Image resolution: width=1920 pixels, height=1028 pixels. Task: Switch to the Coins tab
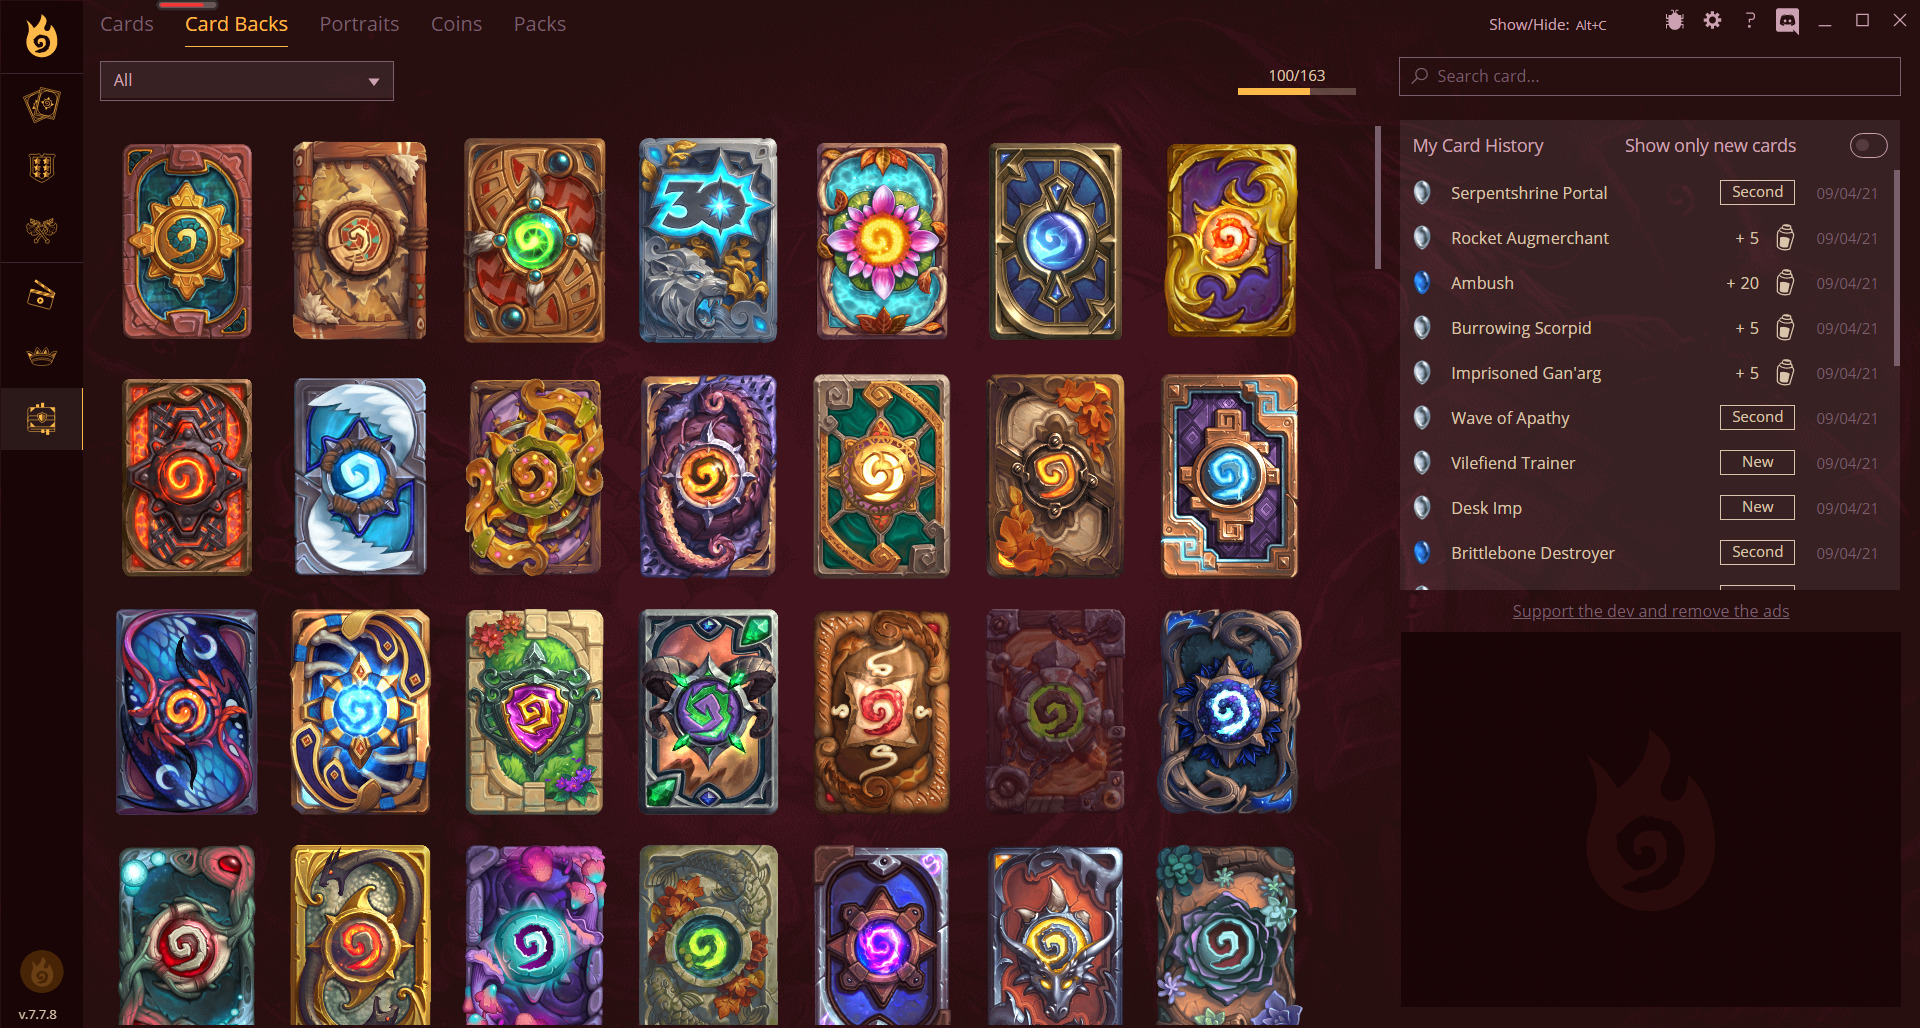(456, 24)
